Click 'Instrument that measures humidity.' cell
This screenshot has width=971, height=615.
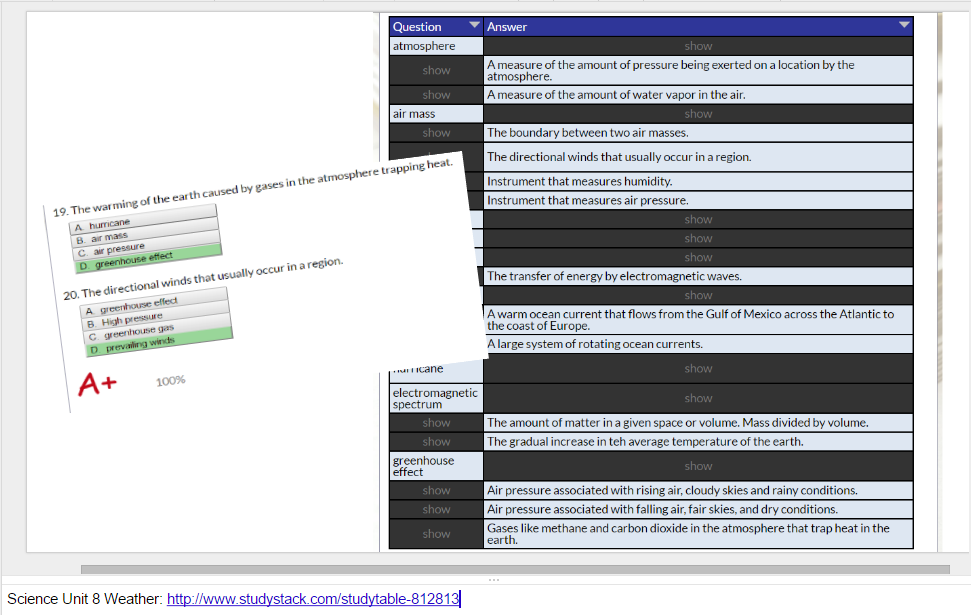(x=698, y=181)
